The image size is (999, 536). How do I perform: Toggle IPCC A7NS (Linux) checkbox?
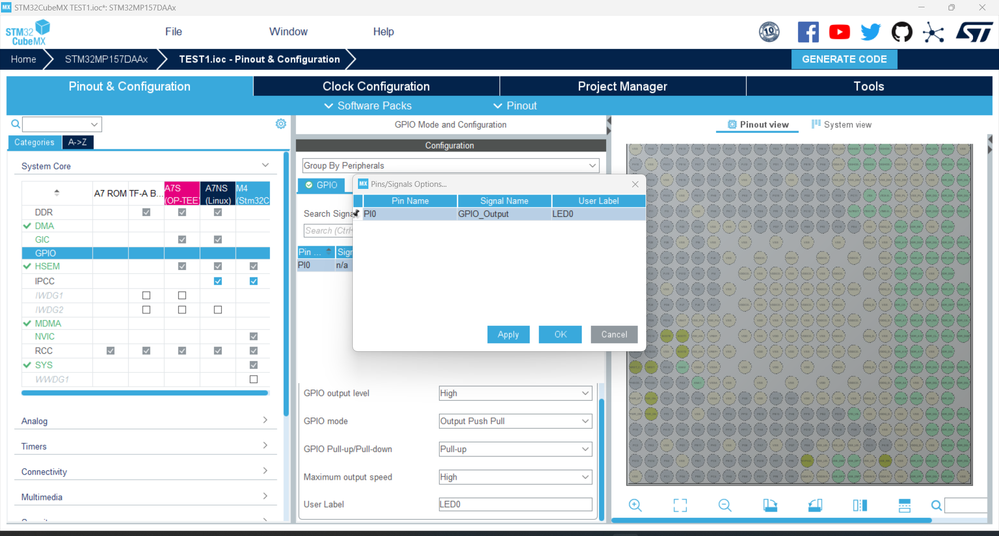(218, 281)
